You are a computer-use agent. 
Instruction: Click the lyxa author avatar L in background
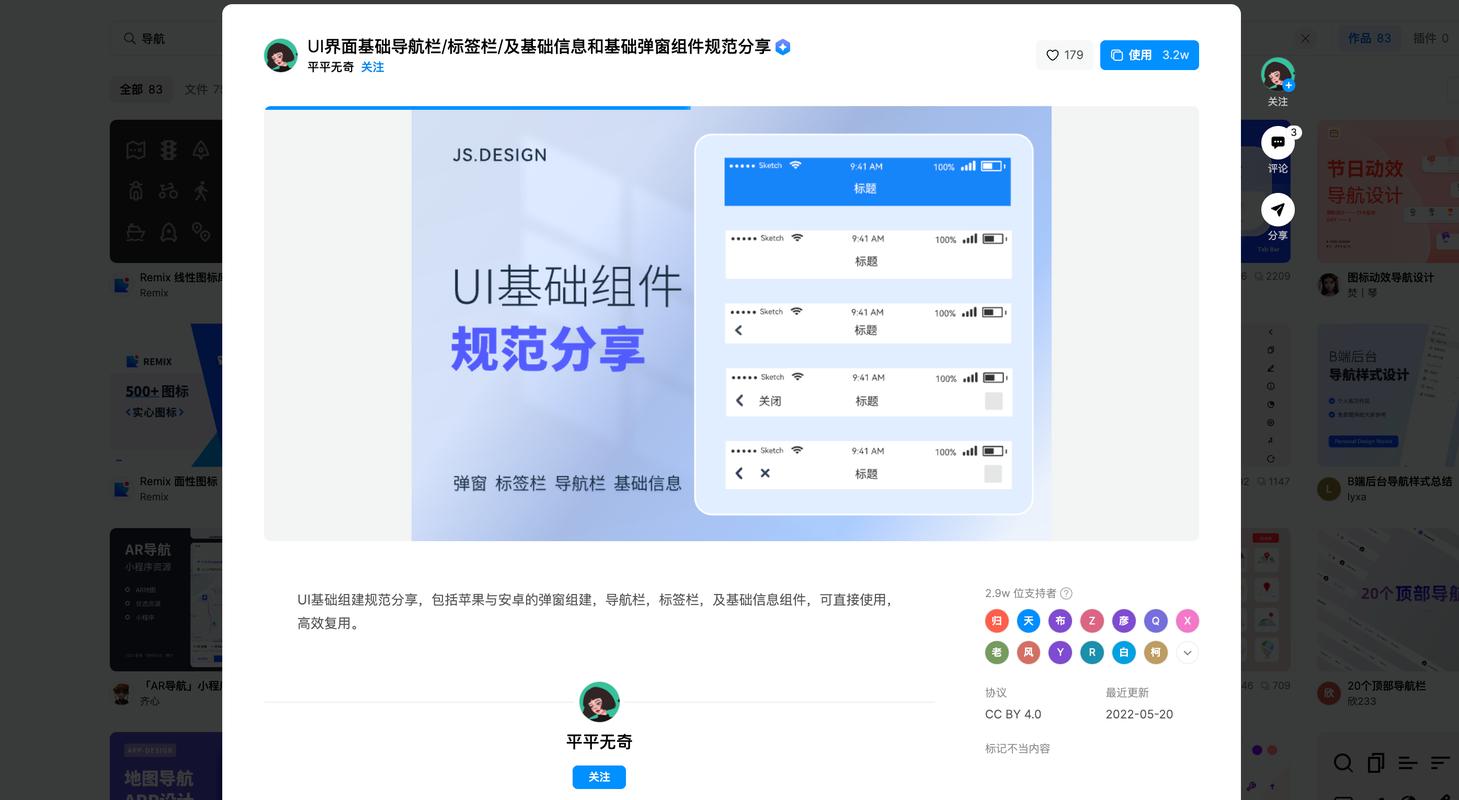pyautogui.click(x=1328, y=489)
